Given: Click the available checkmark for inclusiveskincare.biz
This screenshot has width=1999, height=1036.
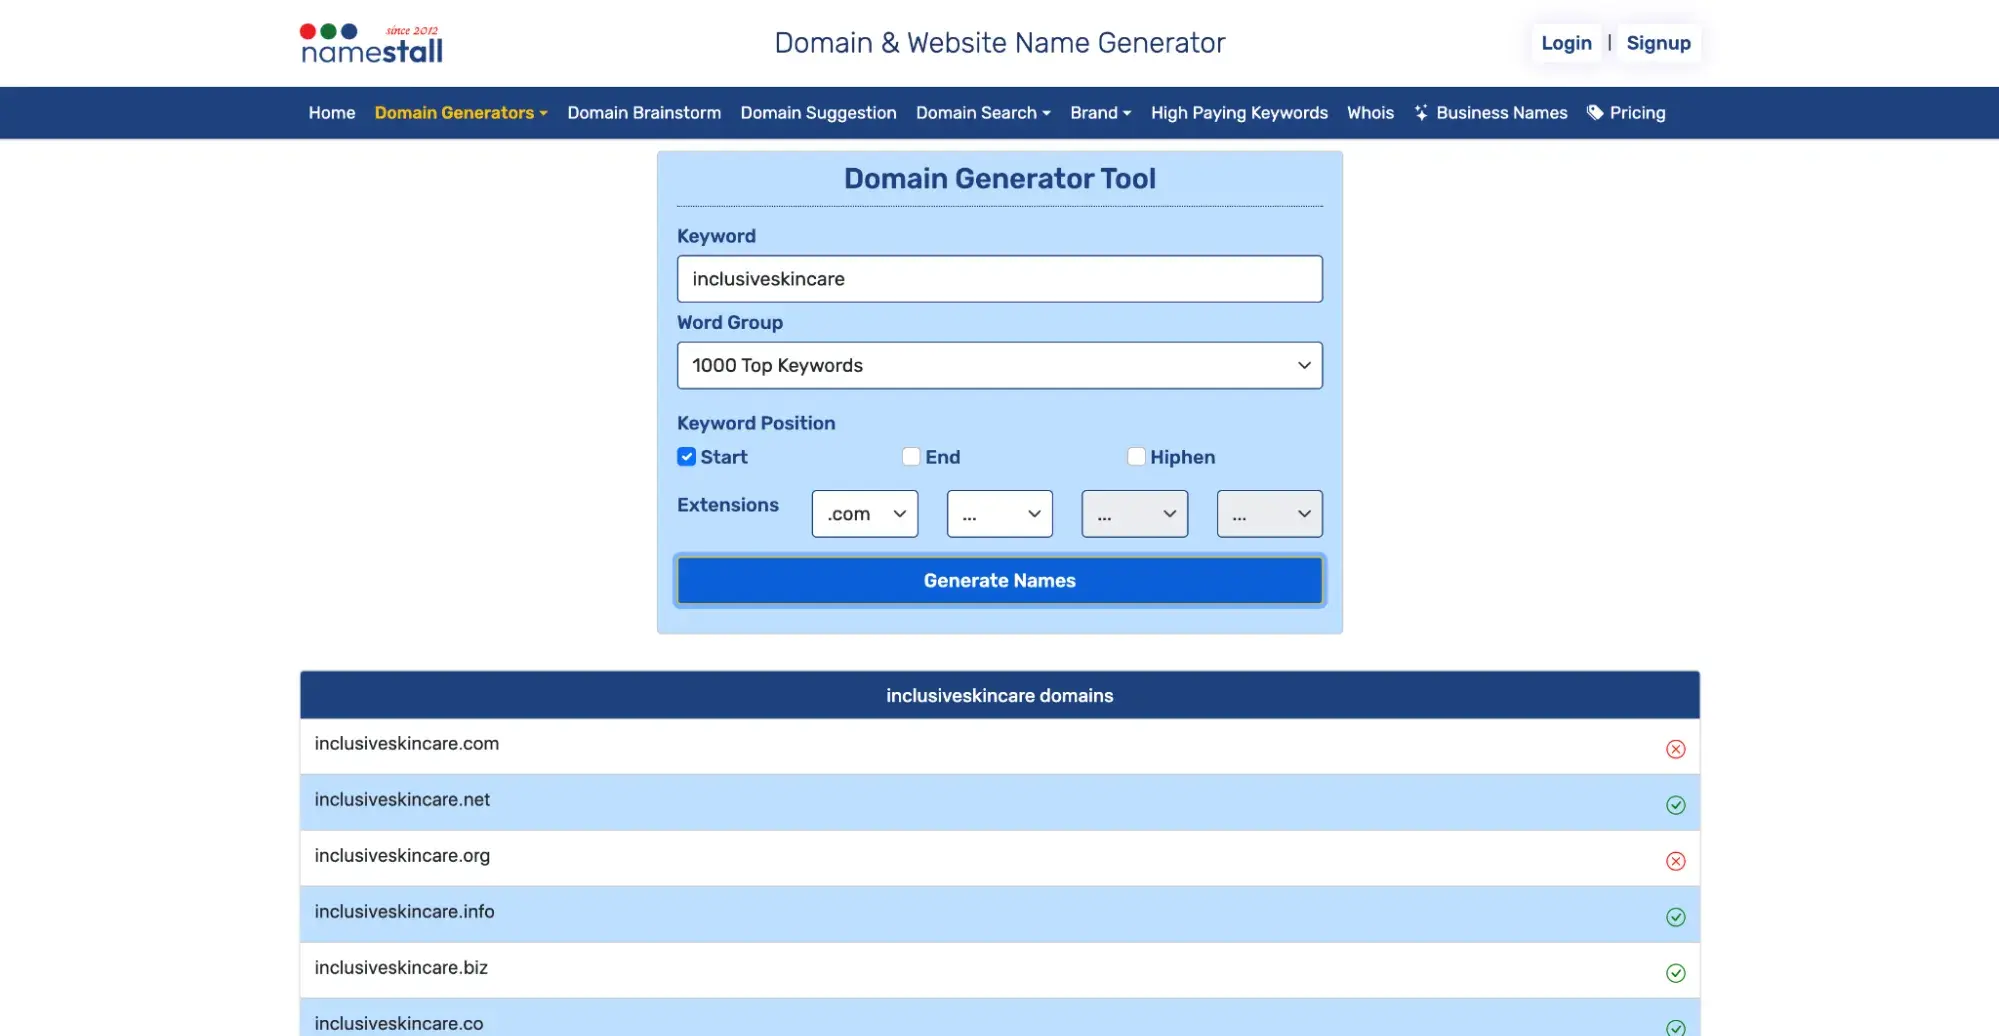Looking at the screenshot, I should (x=1675, y=973).
